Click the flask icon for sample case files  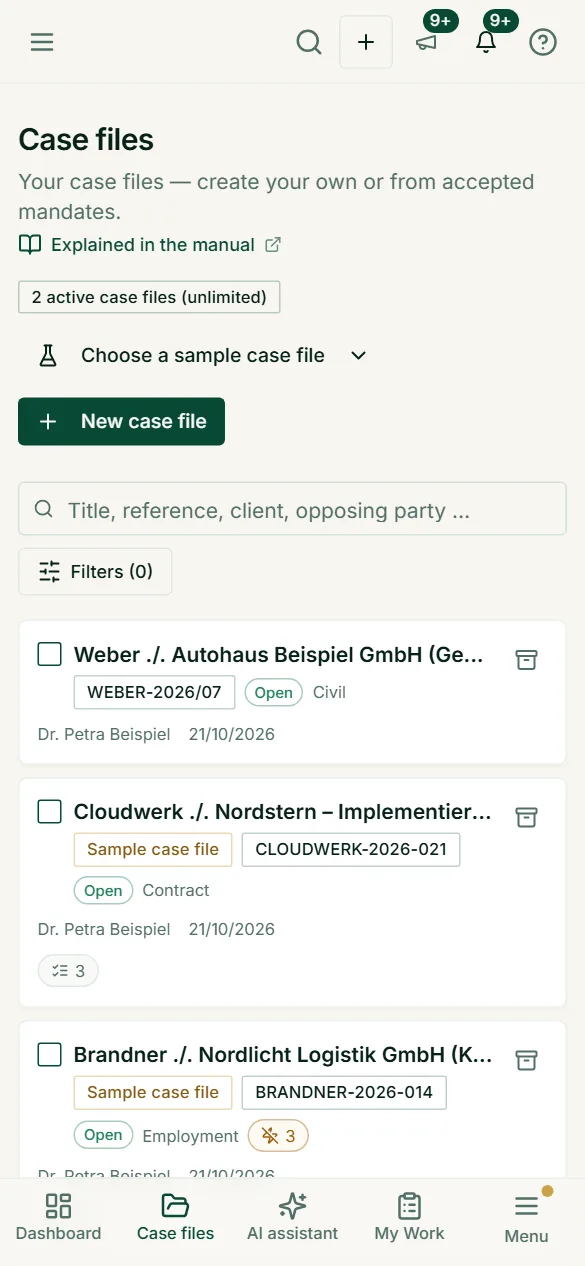click(47, 355)
